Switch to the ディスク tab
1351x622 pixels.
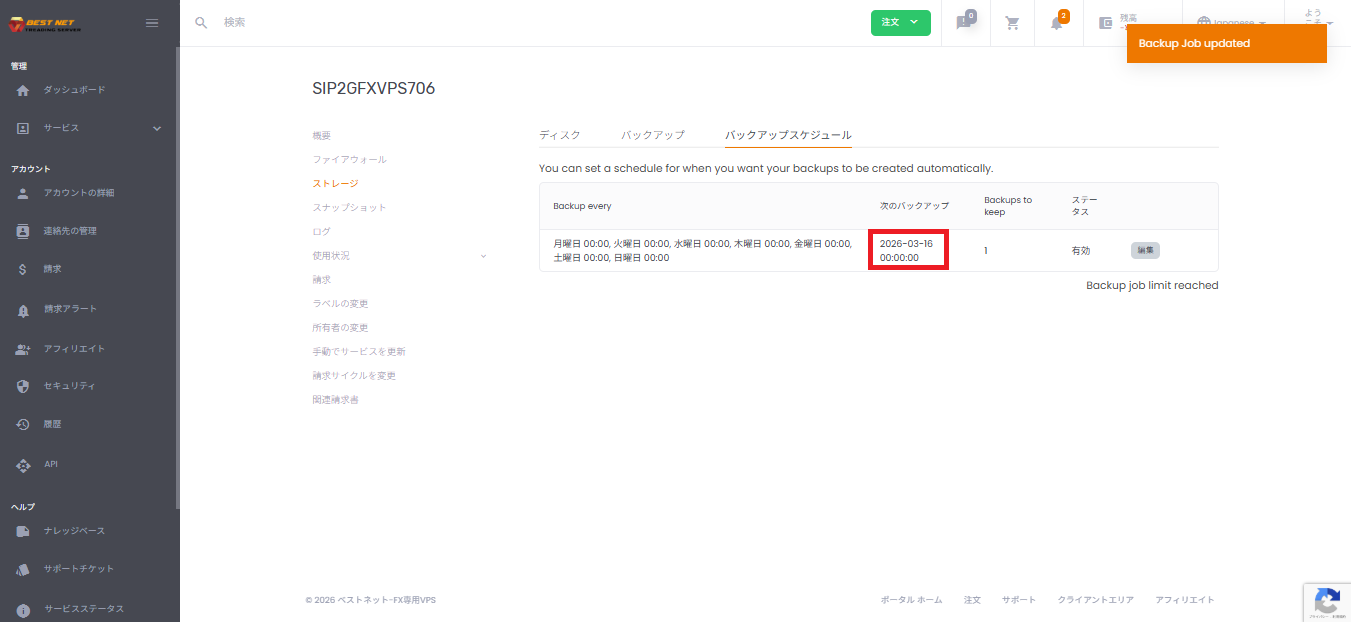tap(560, 134)
